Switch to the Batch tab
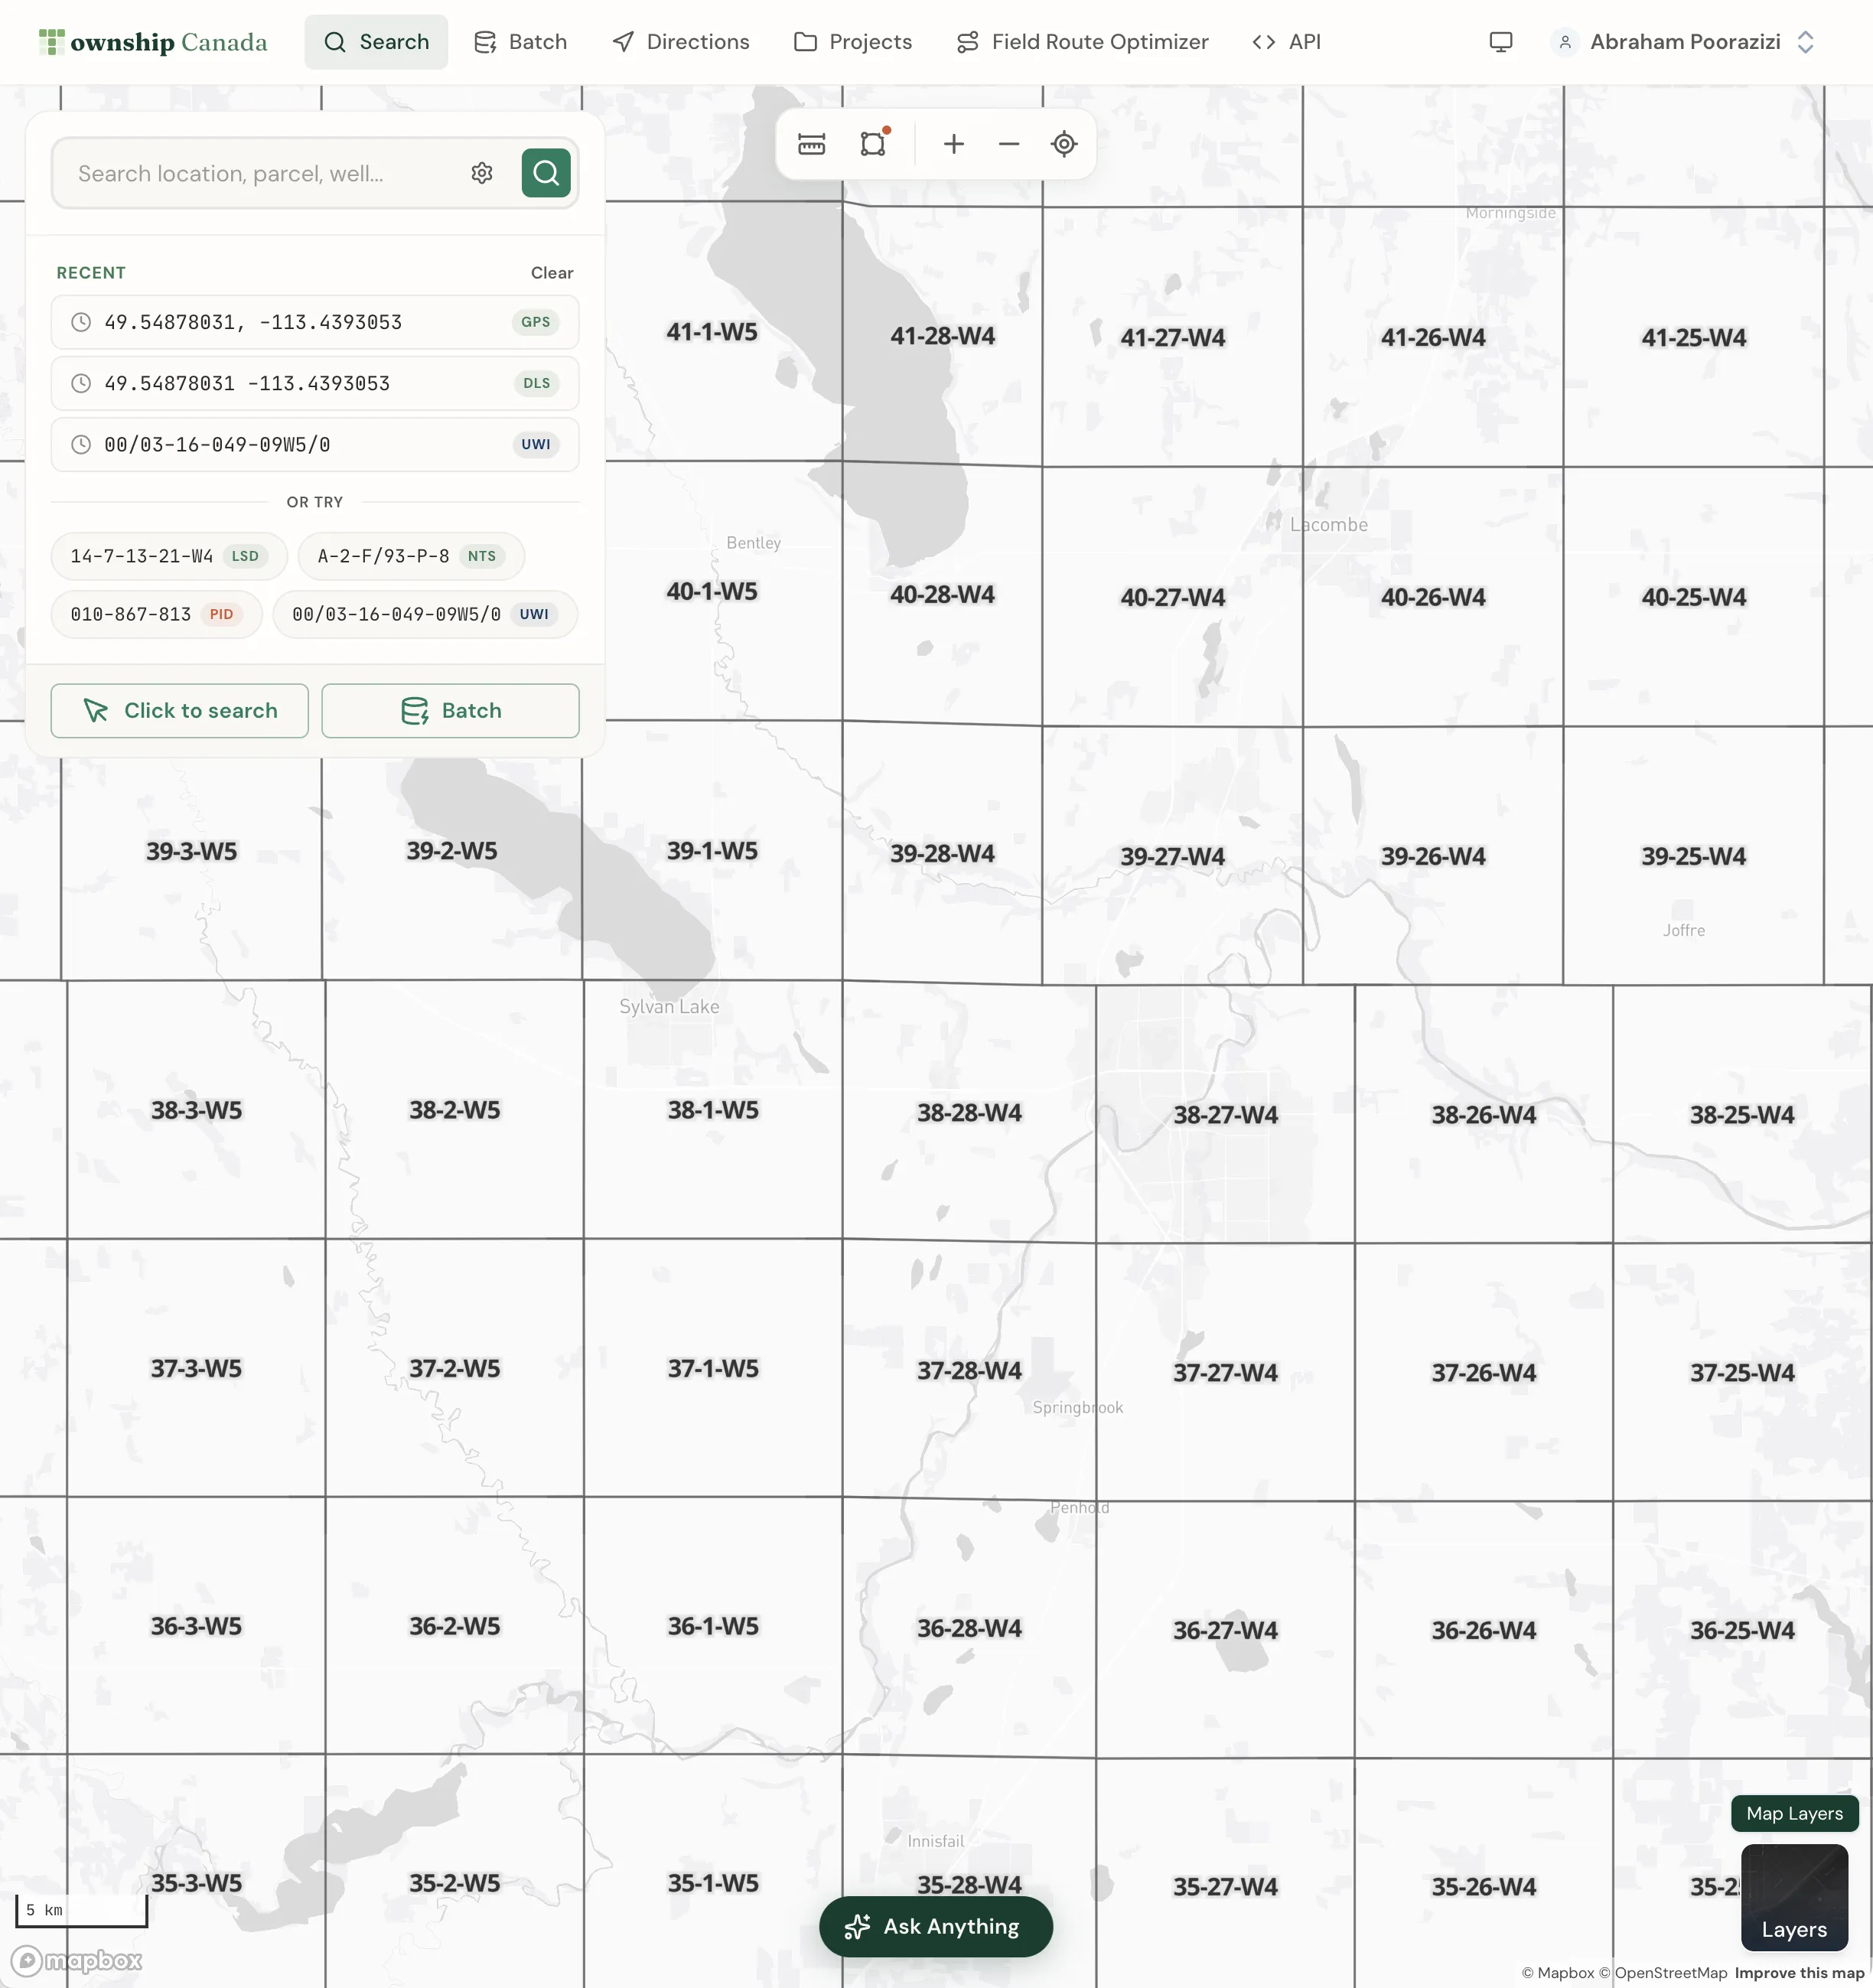Screen dimensions: 1873x1988 (x=521, y=42)
